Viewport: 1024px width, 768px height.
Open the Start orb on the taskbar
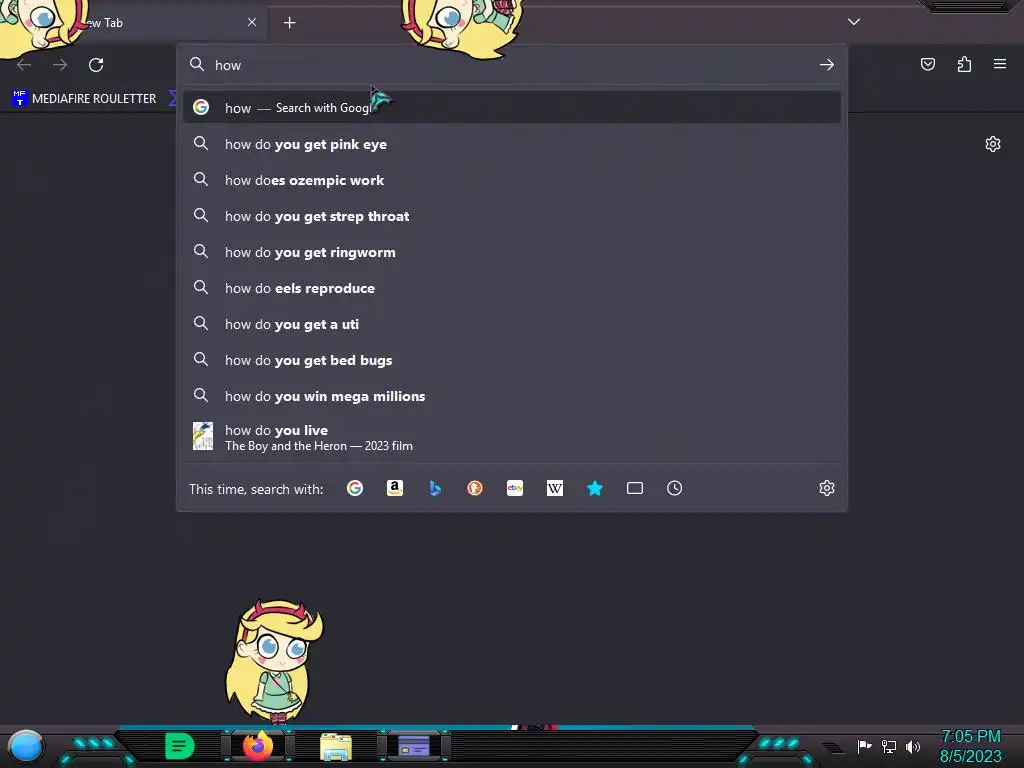coord(26,746)
